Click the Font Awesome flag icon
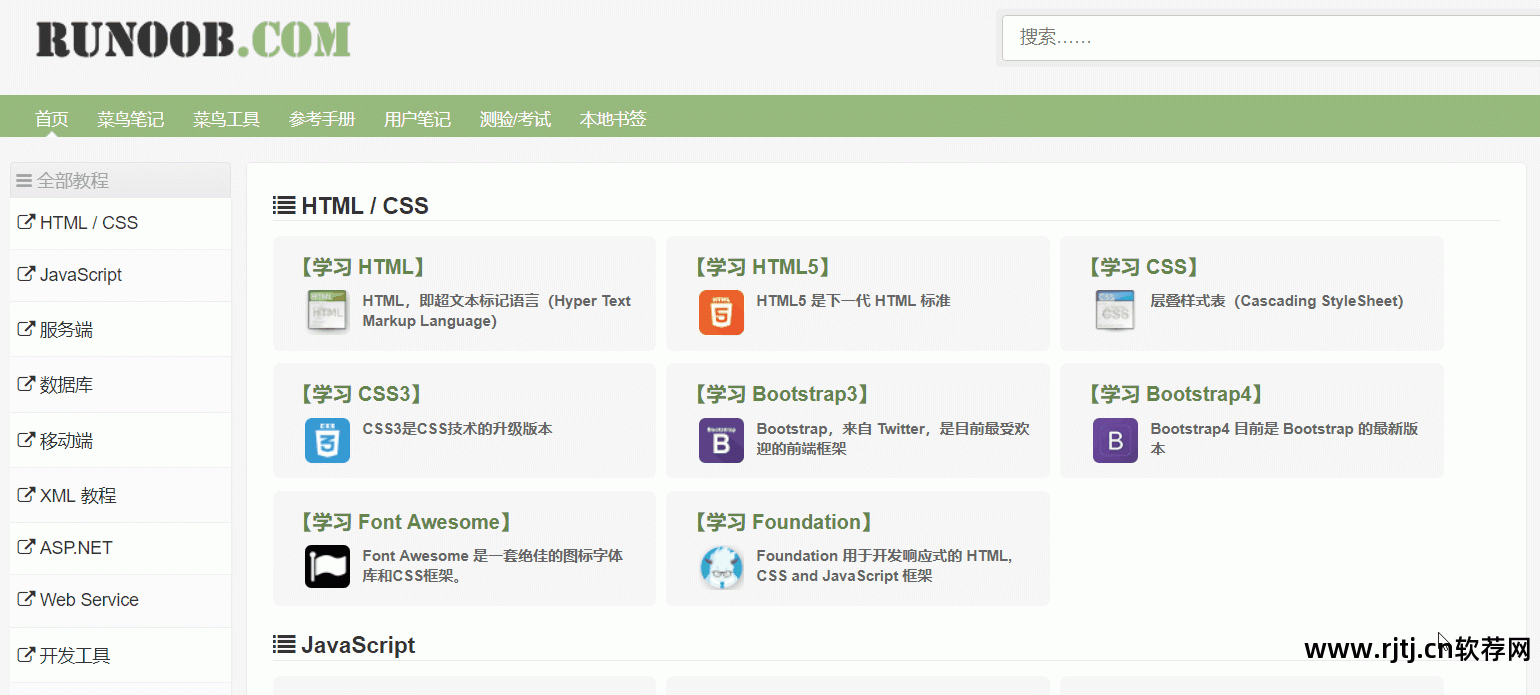1540x695 pixels. 327,567
